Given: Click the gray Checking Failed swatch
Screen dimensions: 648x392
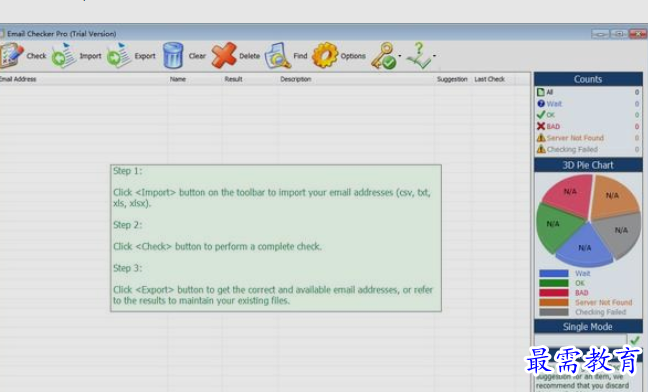Looking at the screenshot, I should point(554,312).
